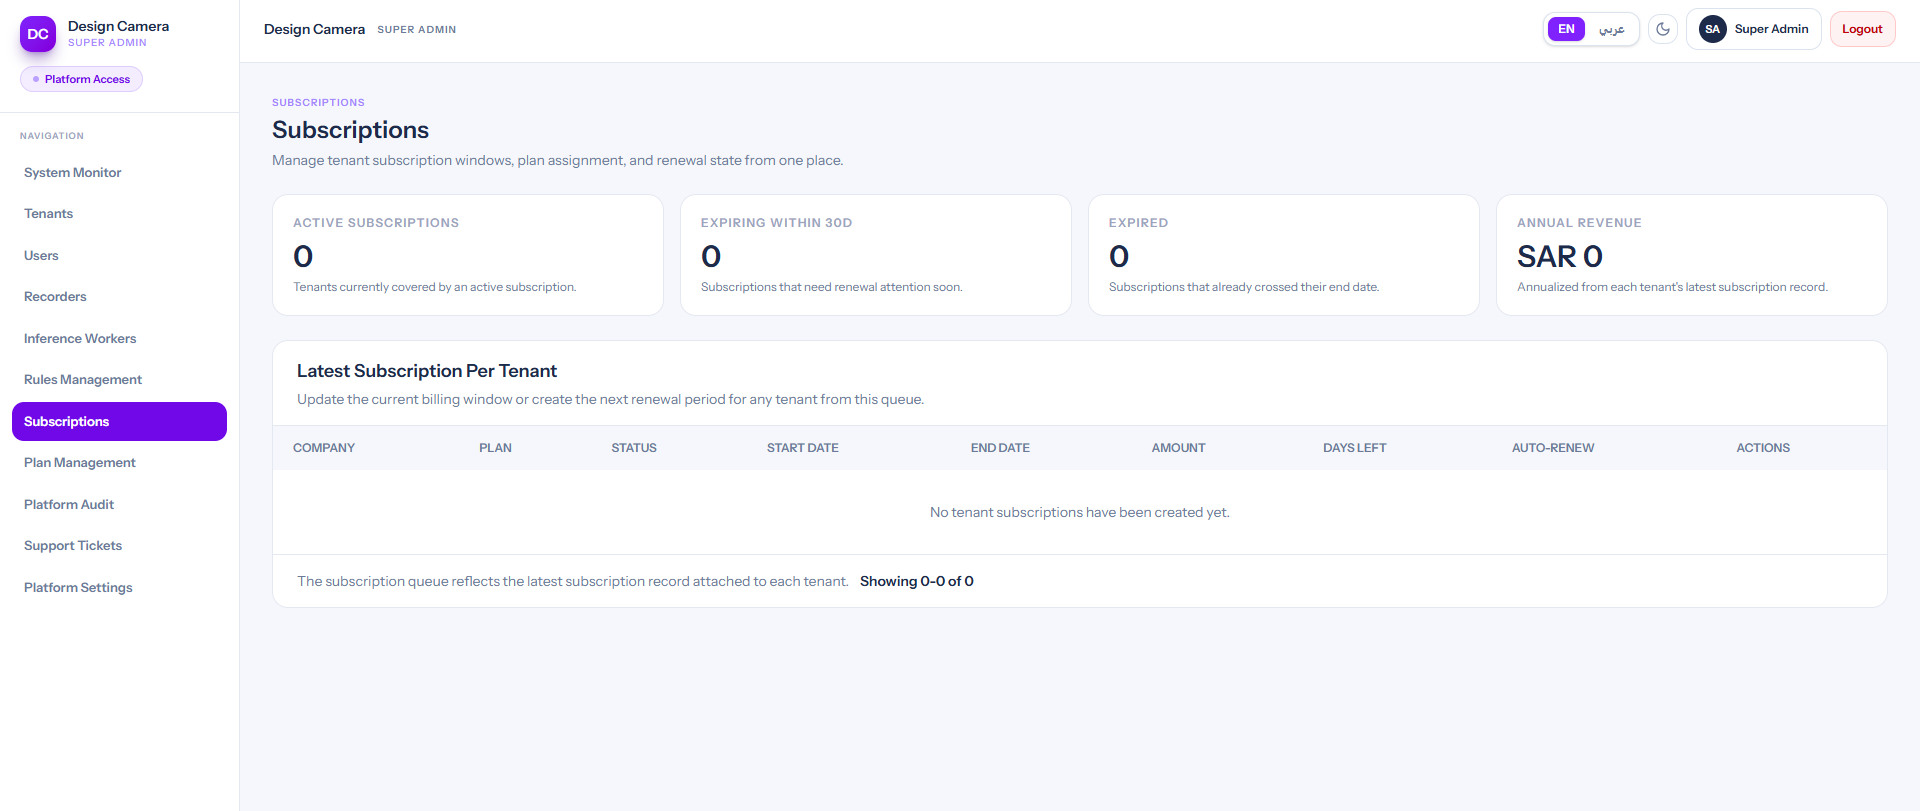The image size is (1920, 811).
Task: Open Plan Management page
Action: click(x=119, y=463)
